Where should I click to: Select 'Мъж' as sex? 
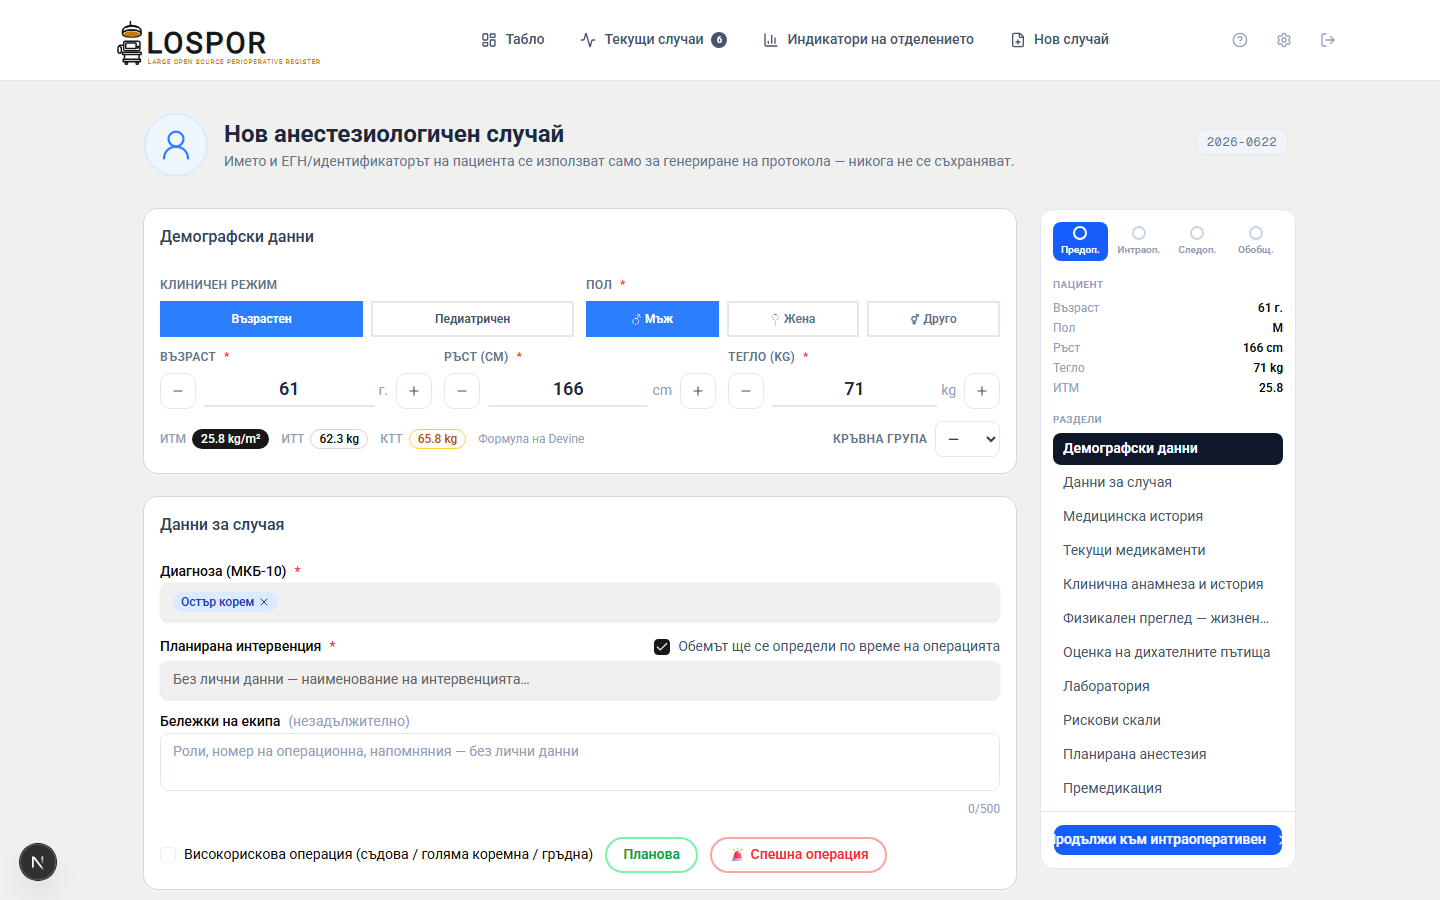point(652,319)
